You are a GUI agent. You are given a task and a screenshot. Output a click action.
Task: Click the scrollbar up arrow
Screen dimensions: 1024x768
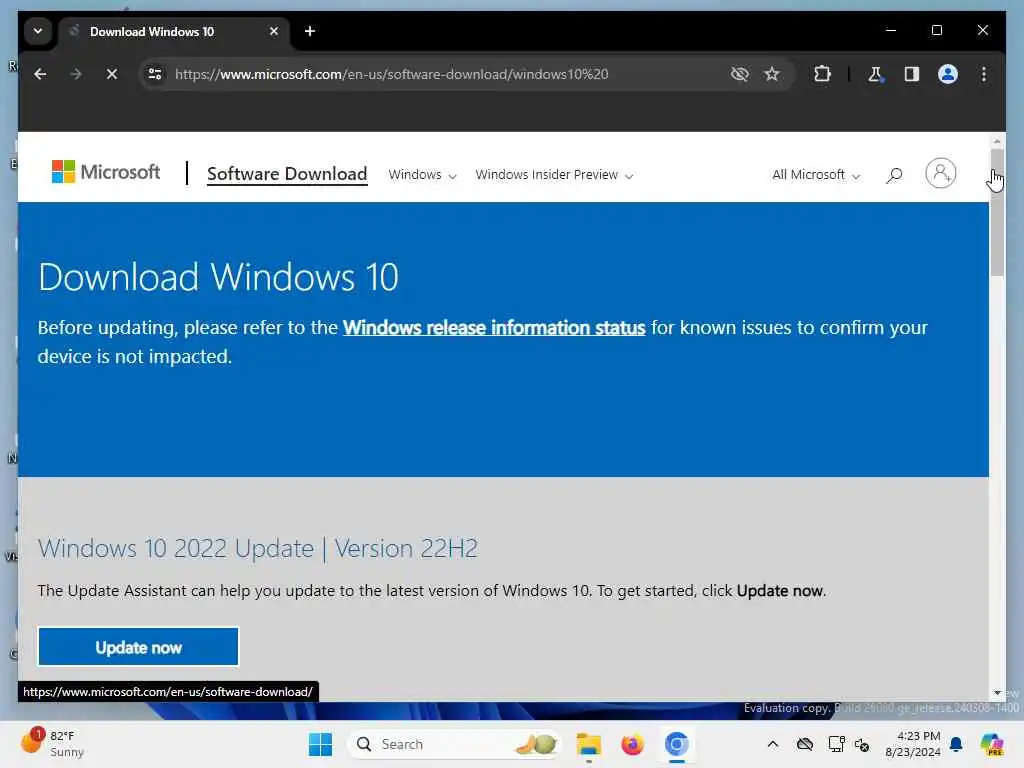[997, 141]
